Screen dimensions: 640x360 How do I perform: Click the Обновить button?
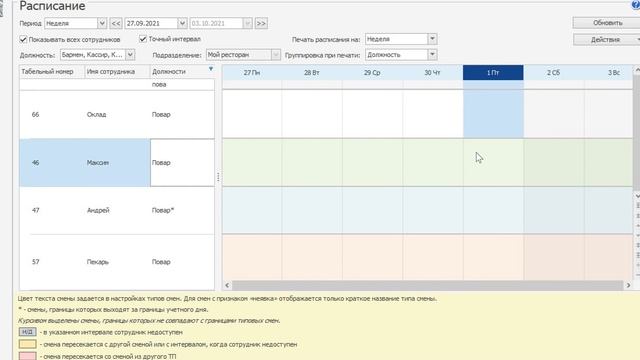(607, 23)
